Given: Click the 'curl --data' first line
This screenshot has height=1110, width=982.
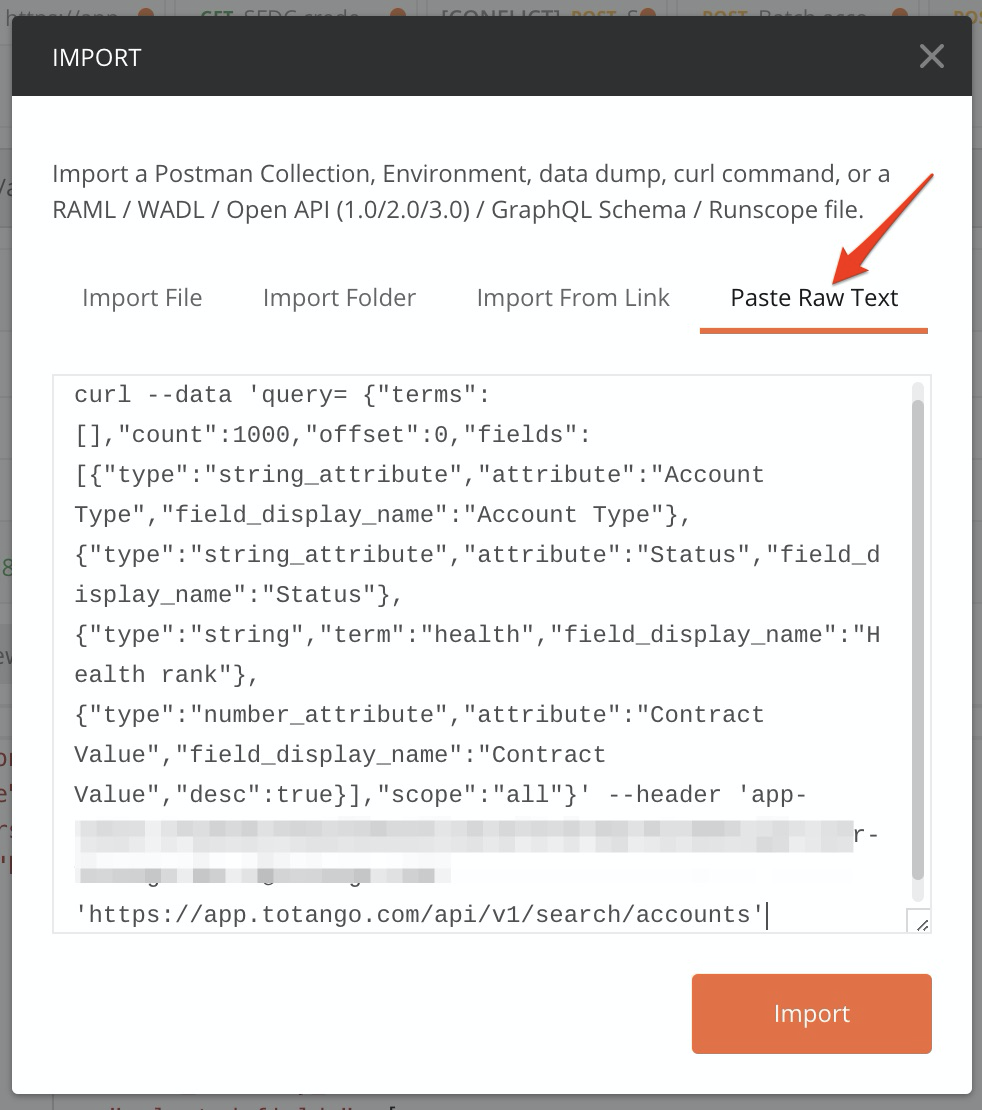Looking at the screenshot, I should pos(282,394).
